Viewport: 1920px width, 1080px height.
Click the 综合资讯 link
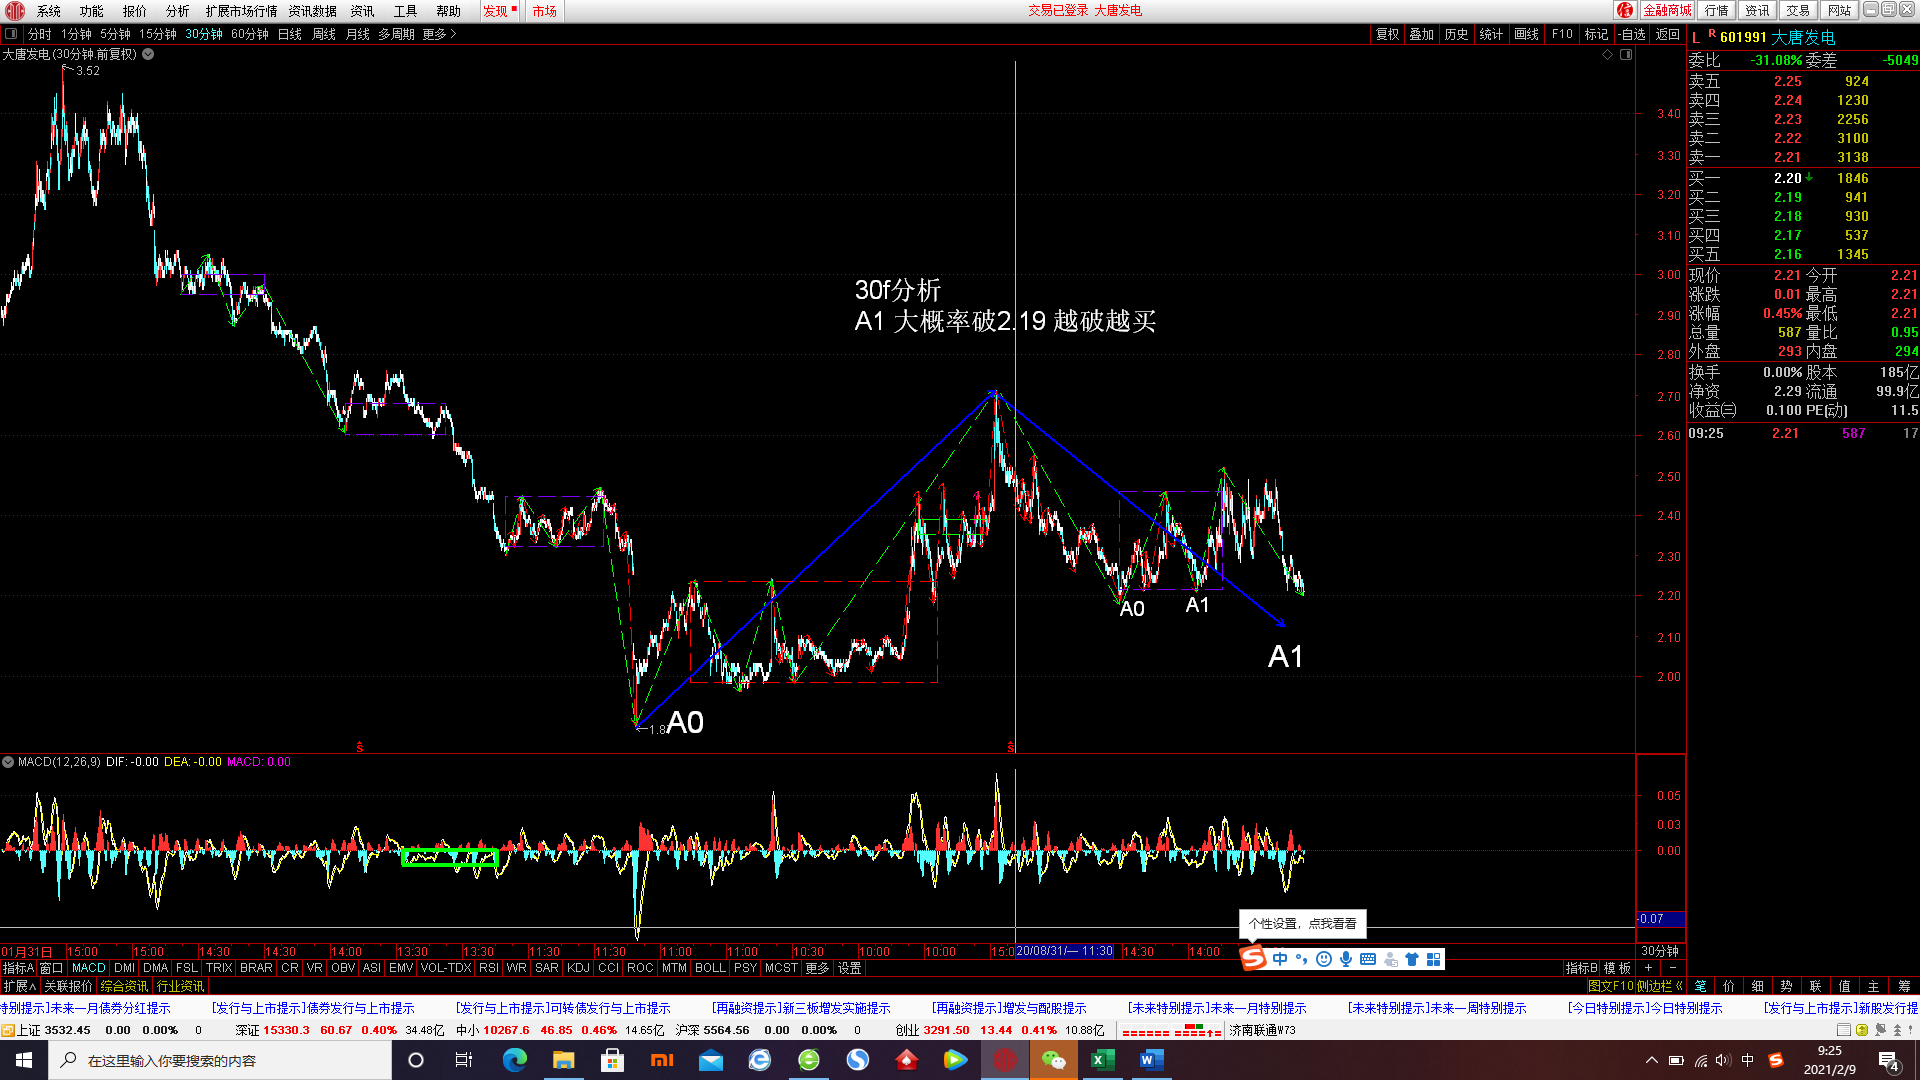pyautogui.click(x=124, y=986)
